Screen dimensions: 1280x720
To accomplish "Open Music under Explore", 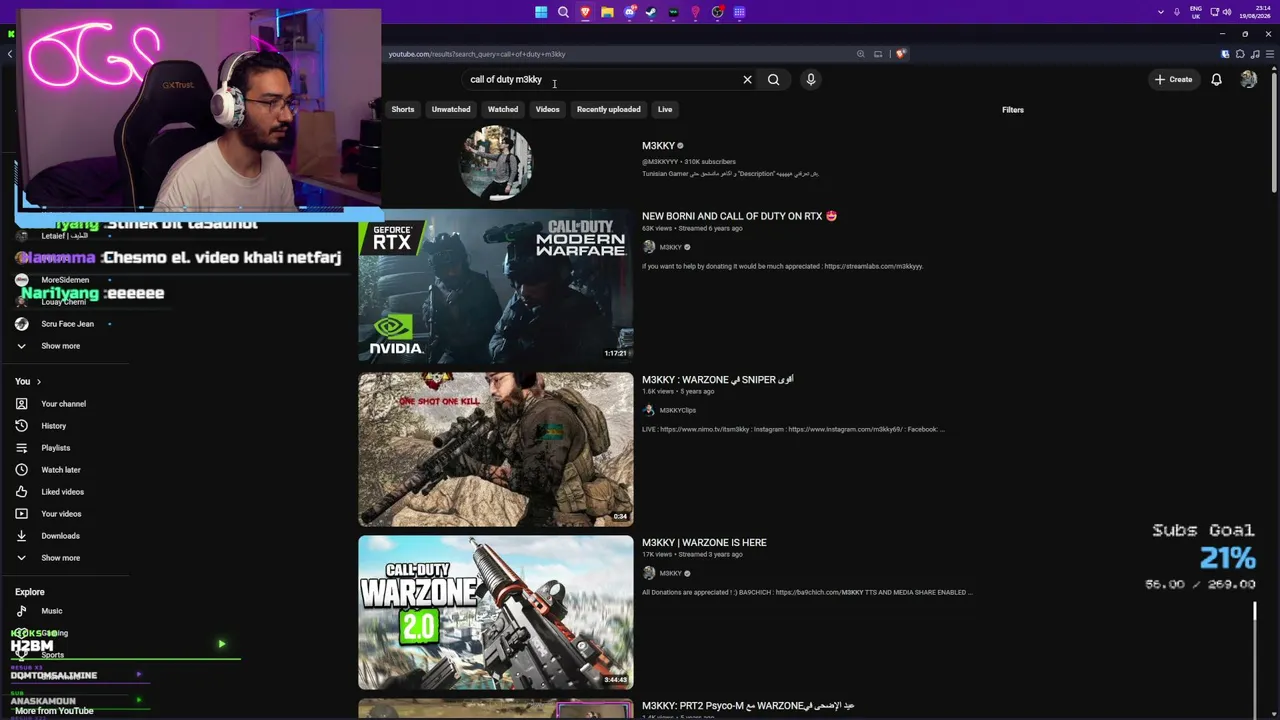I will [52, 611].
